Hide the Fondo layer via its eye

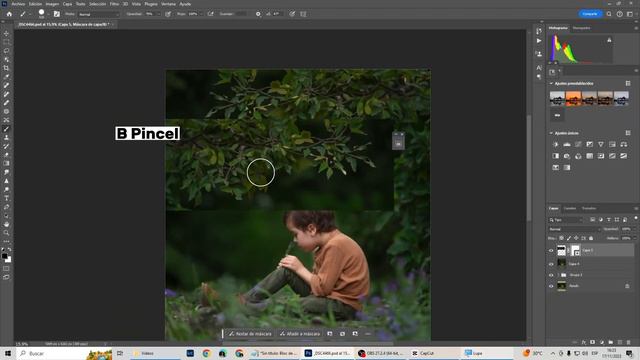click(x=551, y=286)
